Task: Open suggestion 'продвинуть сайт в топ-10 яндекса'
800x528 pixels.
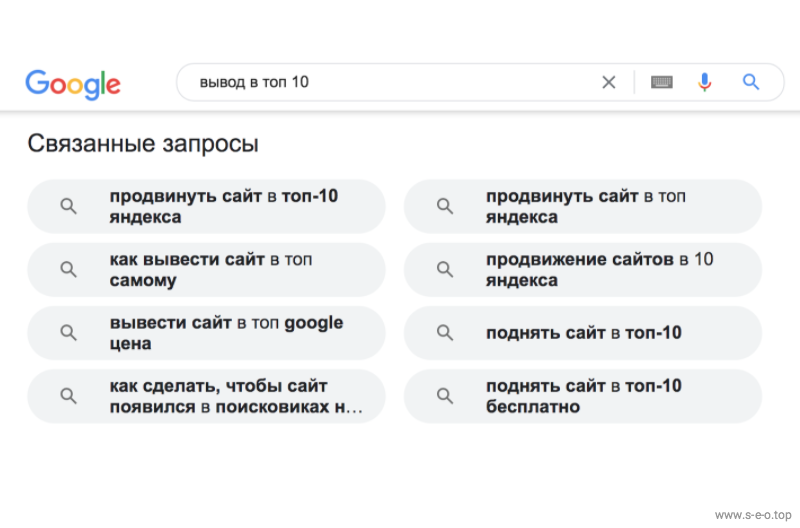Action: click(206, 207)
